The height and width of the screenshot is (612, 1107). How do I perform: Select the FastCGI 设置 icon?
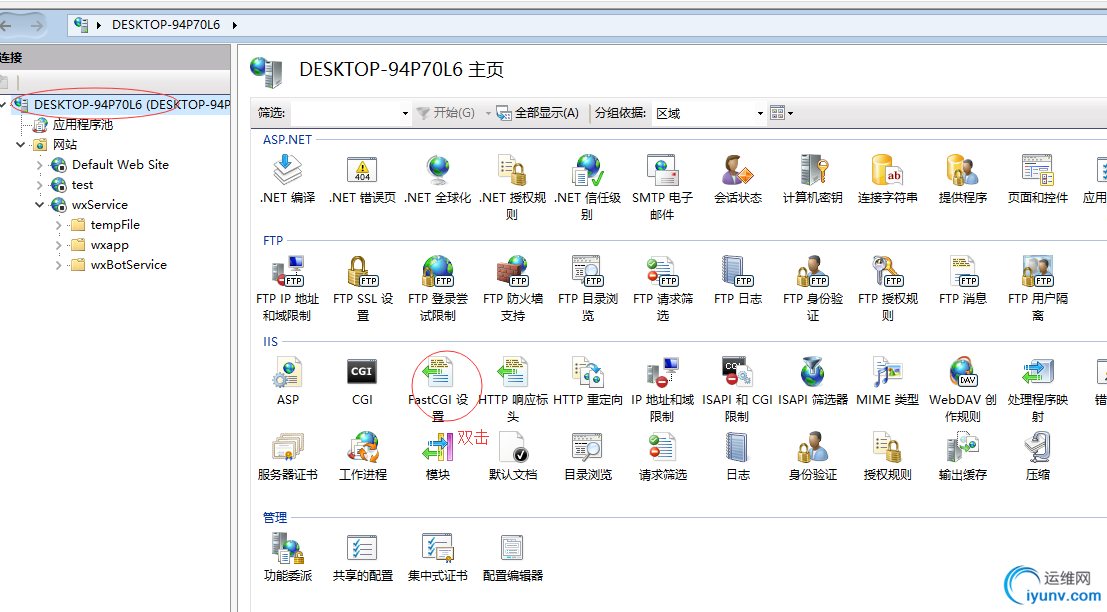438,372
